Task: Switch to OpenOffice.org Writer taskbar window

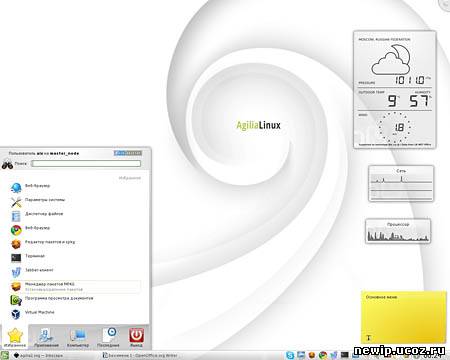Action: tap(140, 356)
